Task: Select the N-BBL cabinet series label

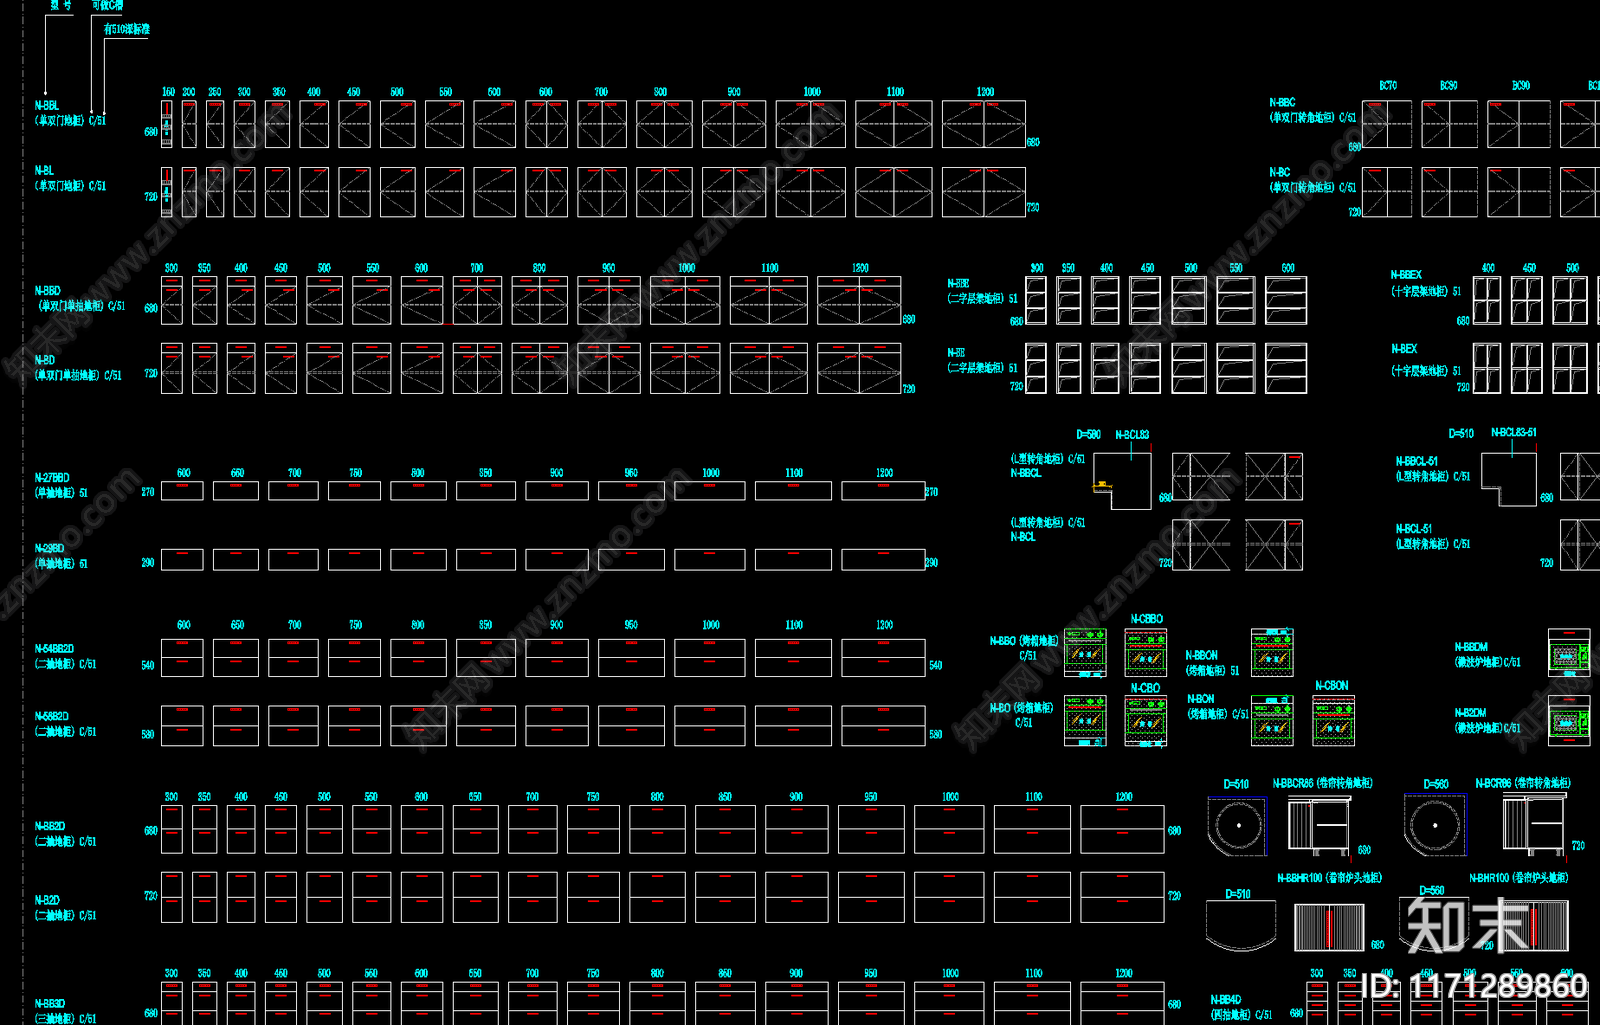Action: [47, 105]
